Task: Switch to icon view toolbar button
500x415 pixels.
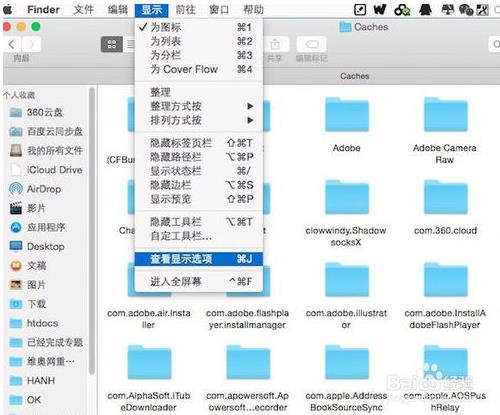Action: click(x=112, y=44)
